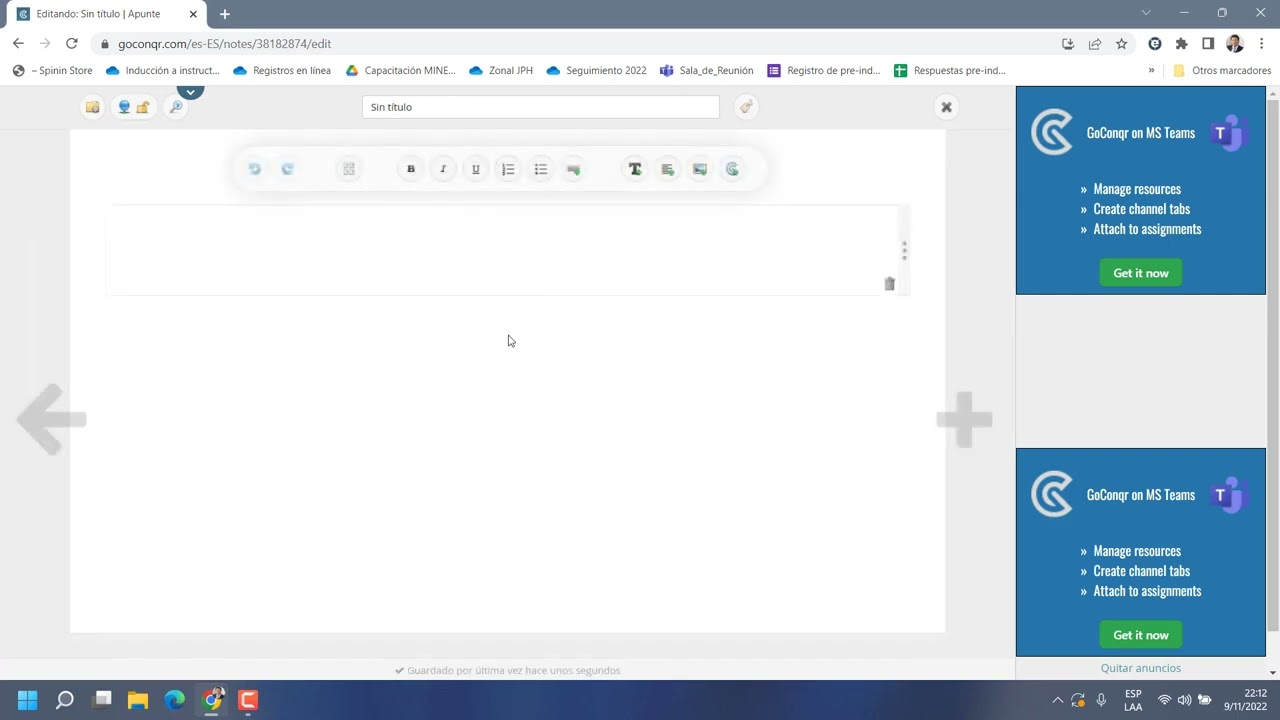
Task: Click the share page icon in the address bar
Action: coord(1095,44)
